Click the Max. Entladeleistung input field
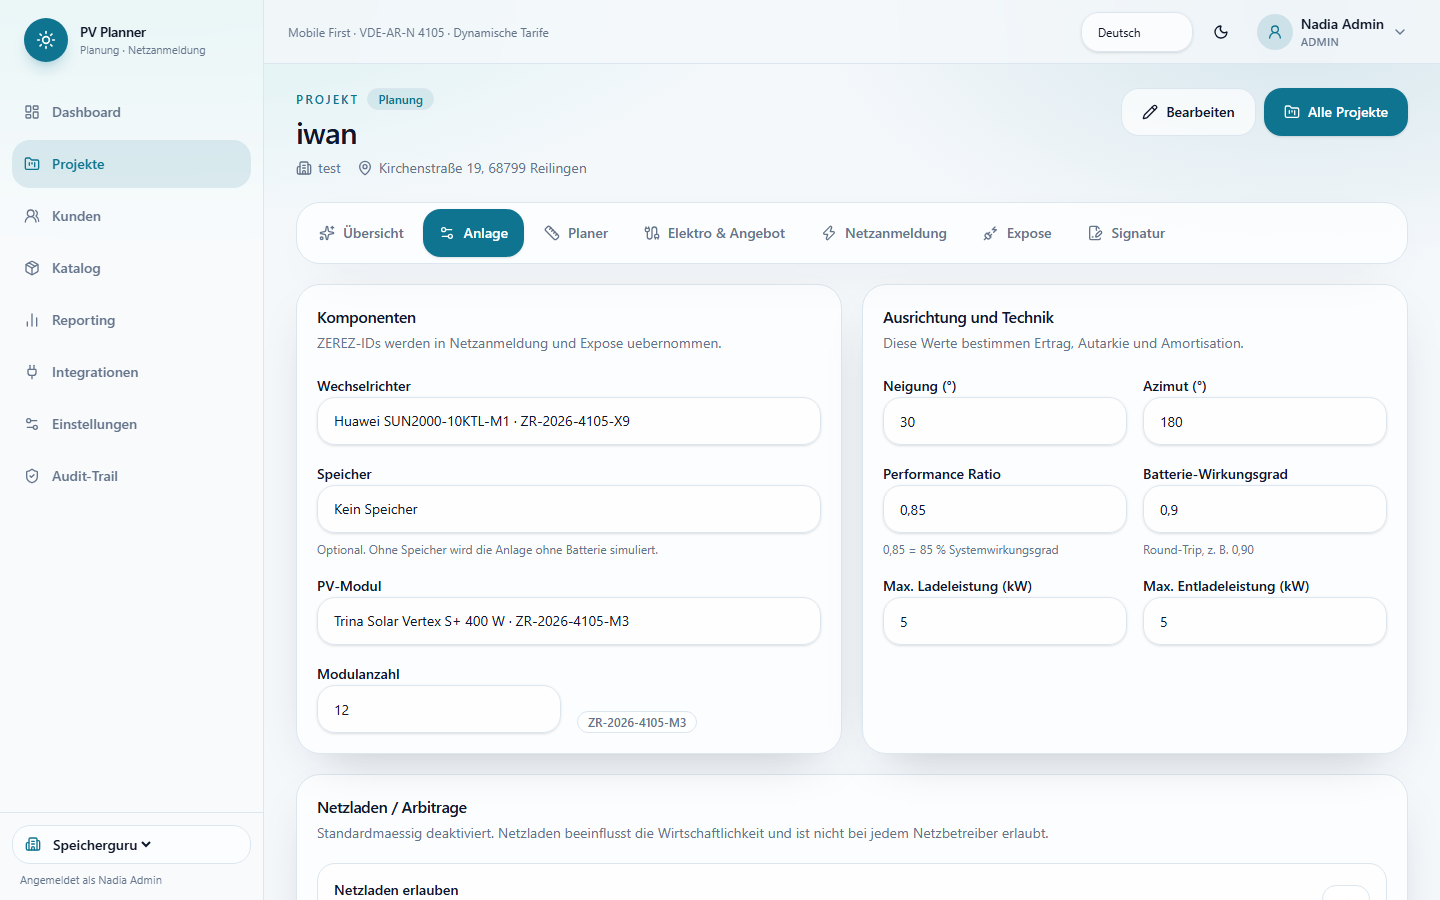The height and width of the screenshot is (900, 1440). coord(1265,621)
